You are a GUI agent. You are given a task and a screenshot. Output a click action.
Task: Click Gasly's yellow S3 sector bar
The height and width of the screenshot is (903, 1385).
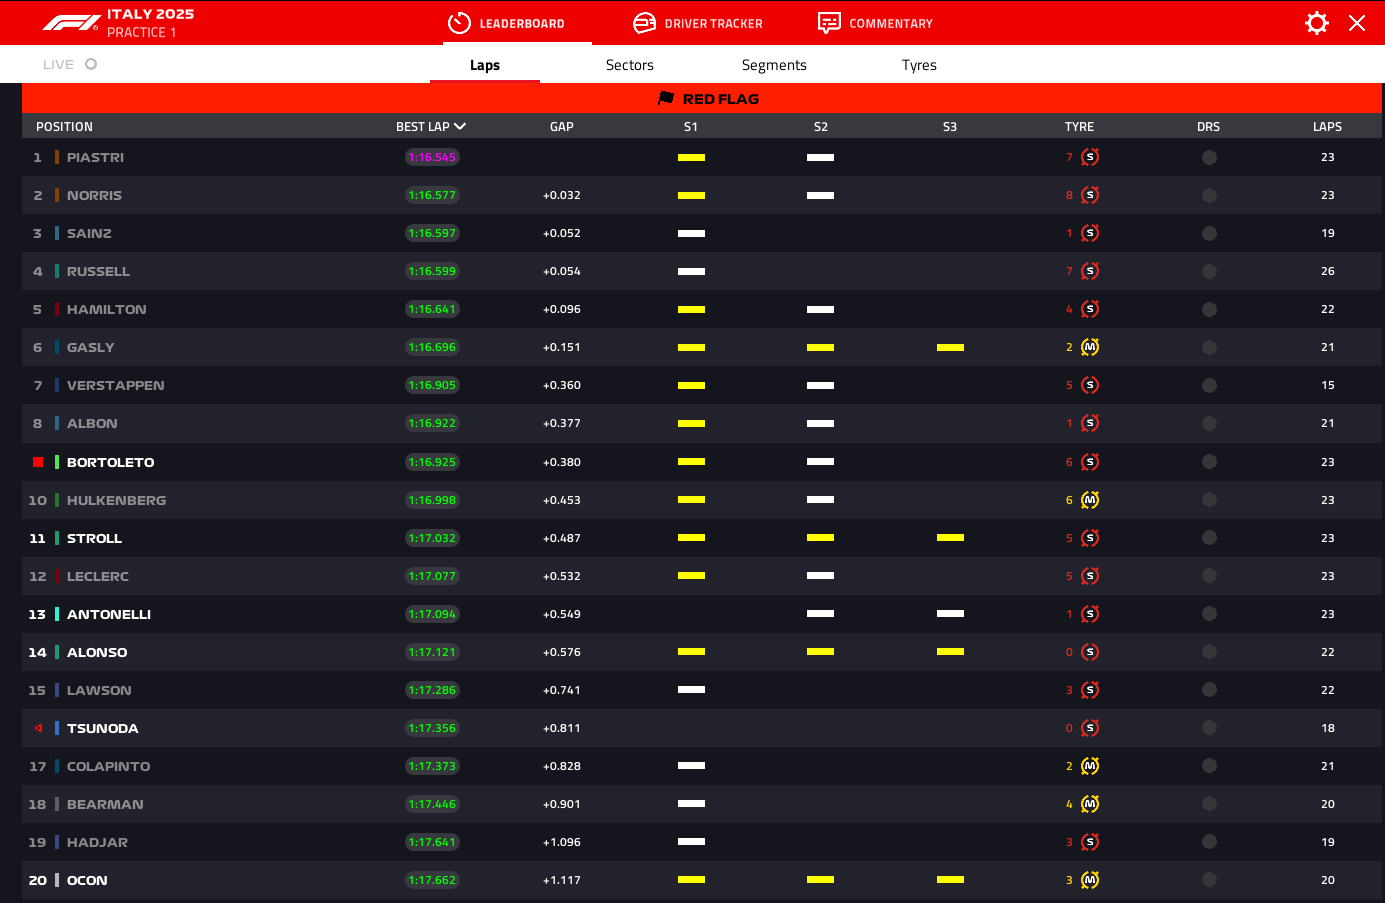[x=950, y=347]
